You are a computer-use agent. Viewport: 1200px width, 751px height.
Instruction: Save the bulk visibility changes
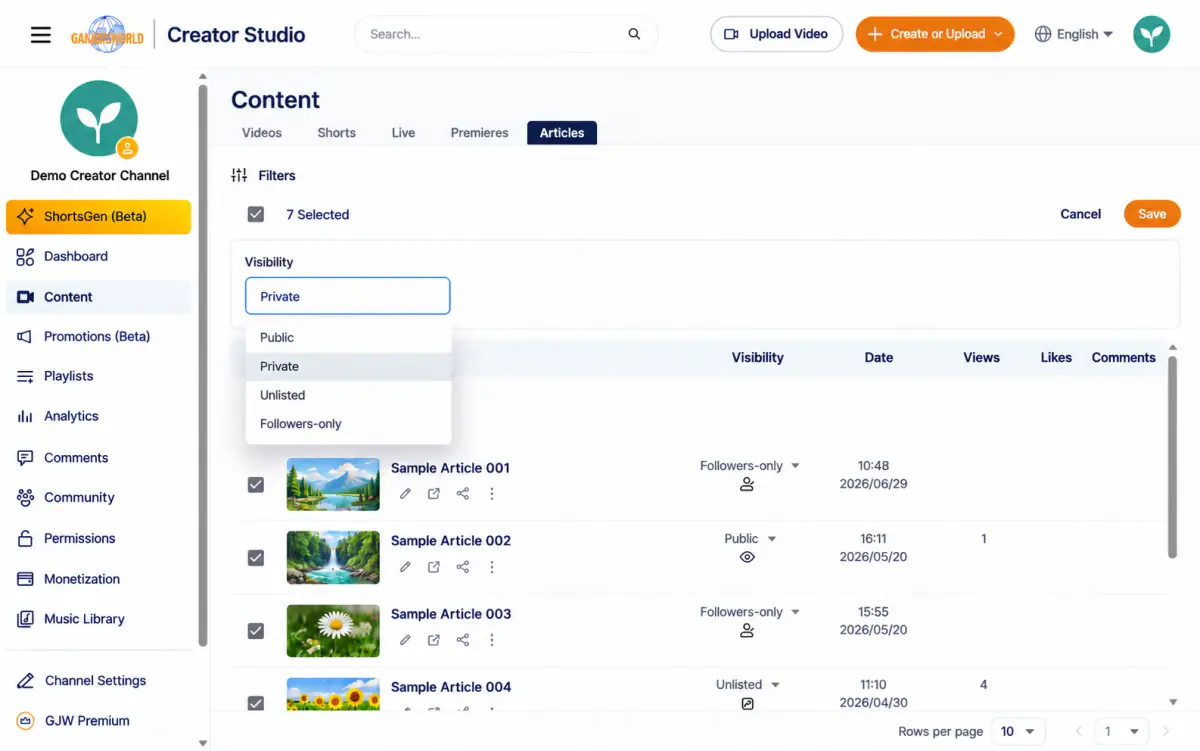tap(1152, 214)
